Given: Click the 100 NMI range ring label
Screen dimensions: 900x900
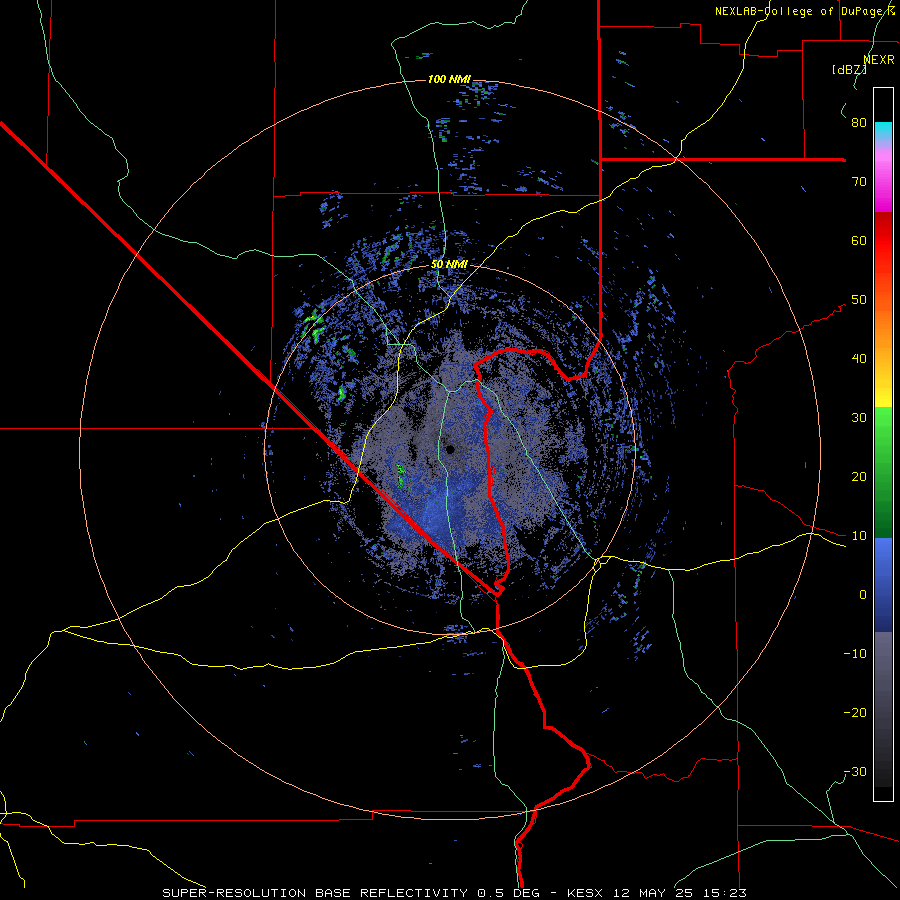Looking at the screenshot, I should pyautogui.click(x=449, y=79).
